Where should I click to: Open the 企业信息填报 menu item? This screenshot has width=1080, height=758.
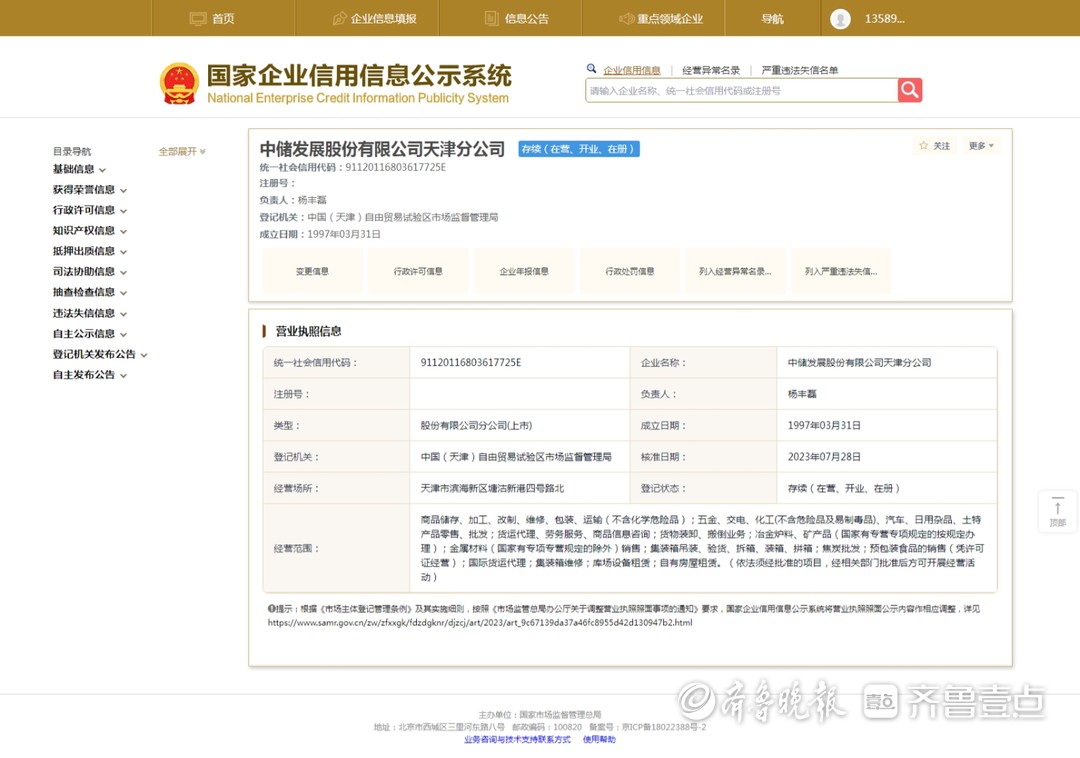384,19
